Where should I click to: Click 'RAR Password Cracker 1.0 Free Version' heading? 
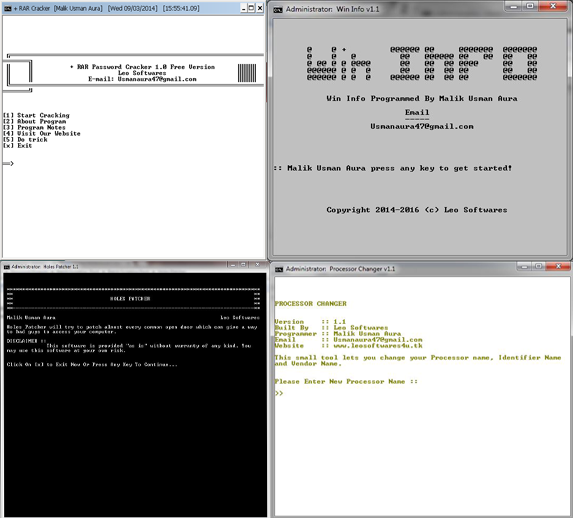click(x=146, y=67)
